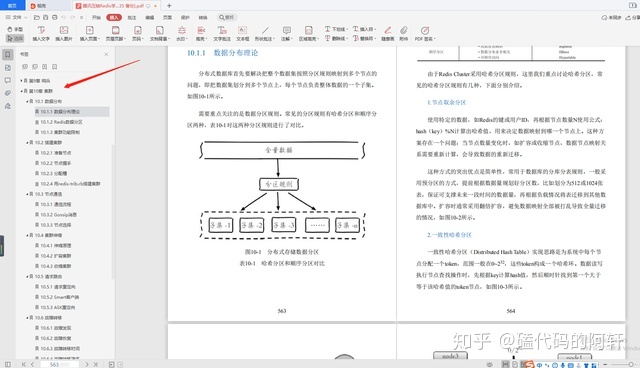Click the 插入符 insert caret tool
Image resolution: width=640 pixels, height=368 pixels.
tap(364, 29)
